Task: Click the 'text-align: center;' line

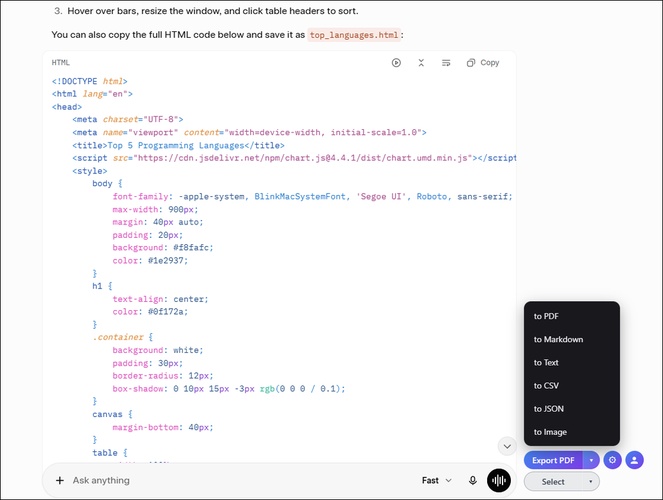Action: coord(160,299)
